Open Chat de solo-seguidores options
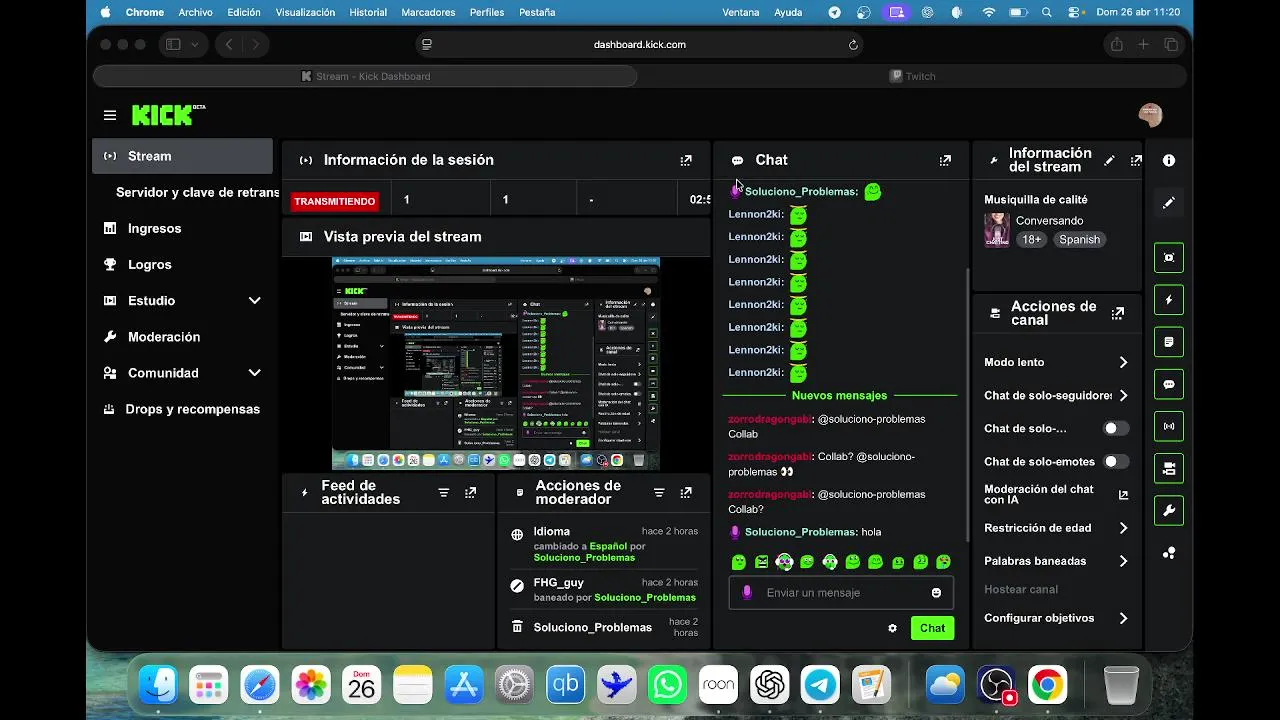 click(1056, 396)
